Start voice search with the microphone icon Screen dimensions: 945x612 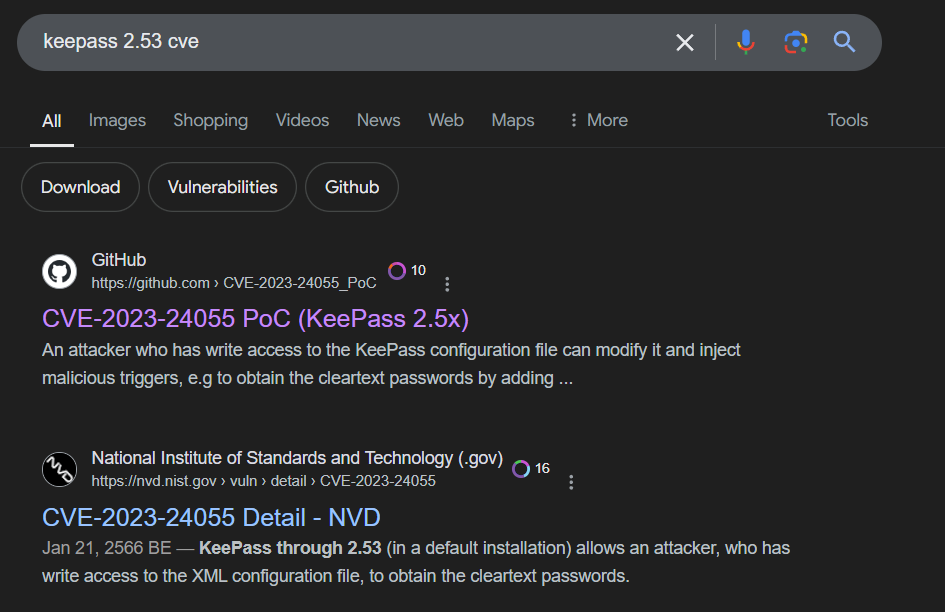(746, 42)
